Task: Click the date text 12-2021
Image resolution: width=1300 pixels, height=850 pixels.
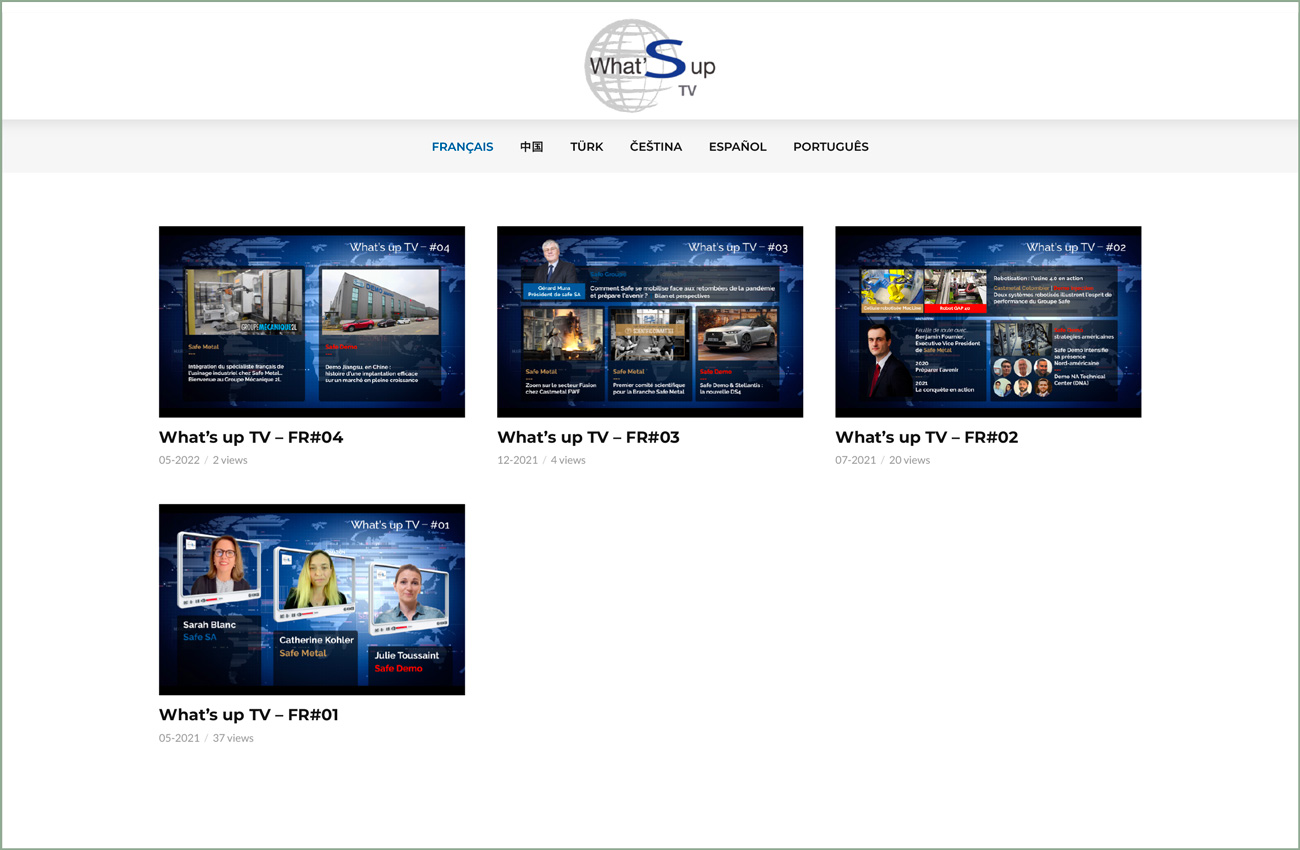Action: point(517,460)
